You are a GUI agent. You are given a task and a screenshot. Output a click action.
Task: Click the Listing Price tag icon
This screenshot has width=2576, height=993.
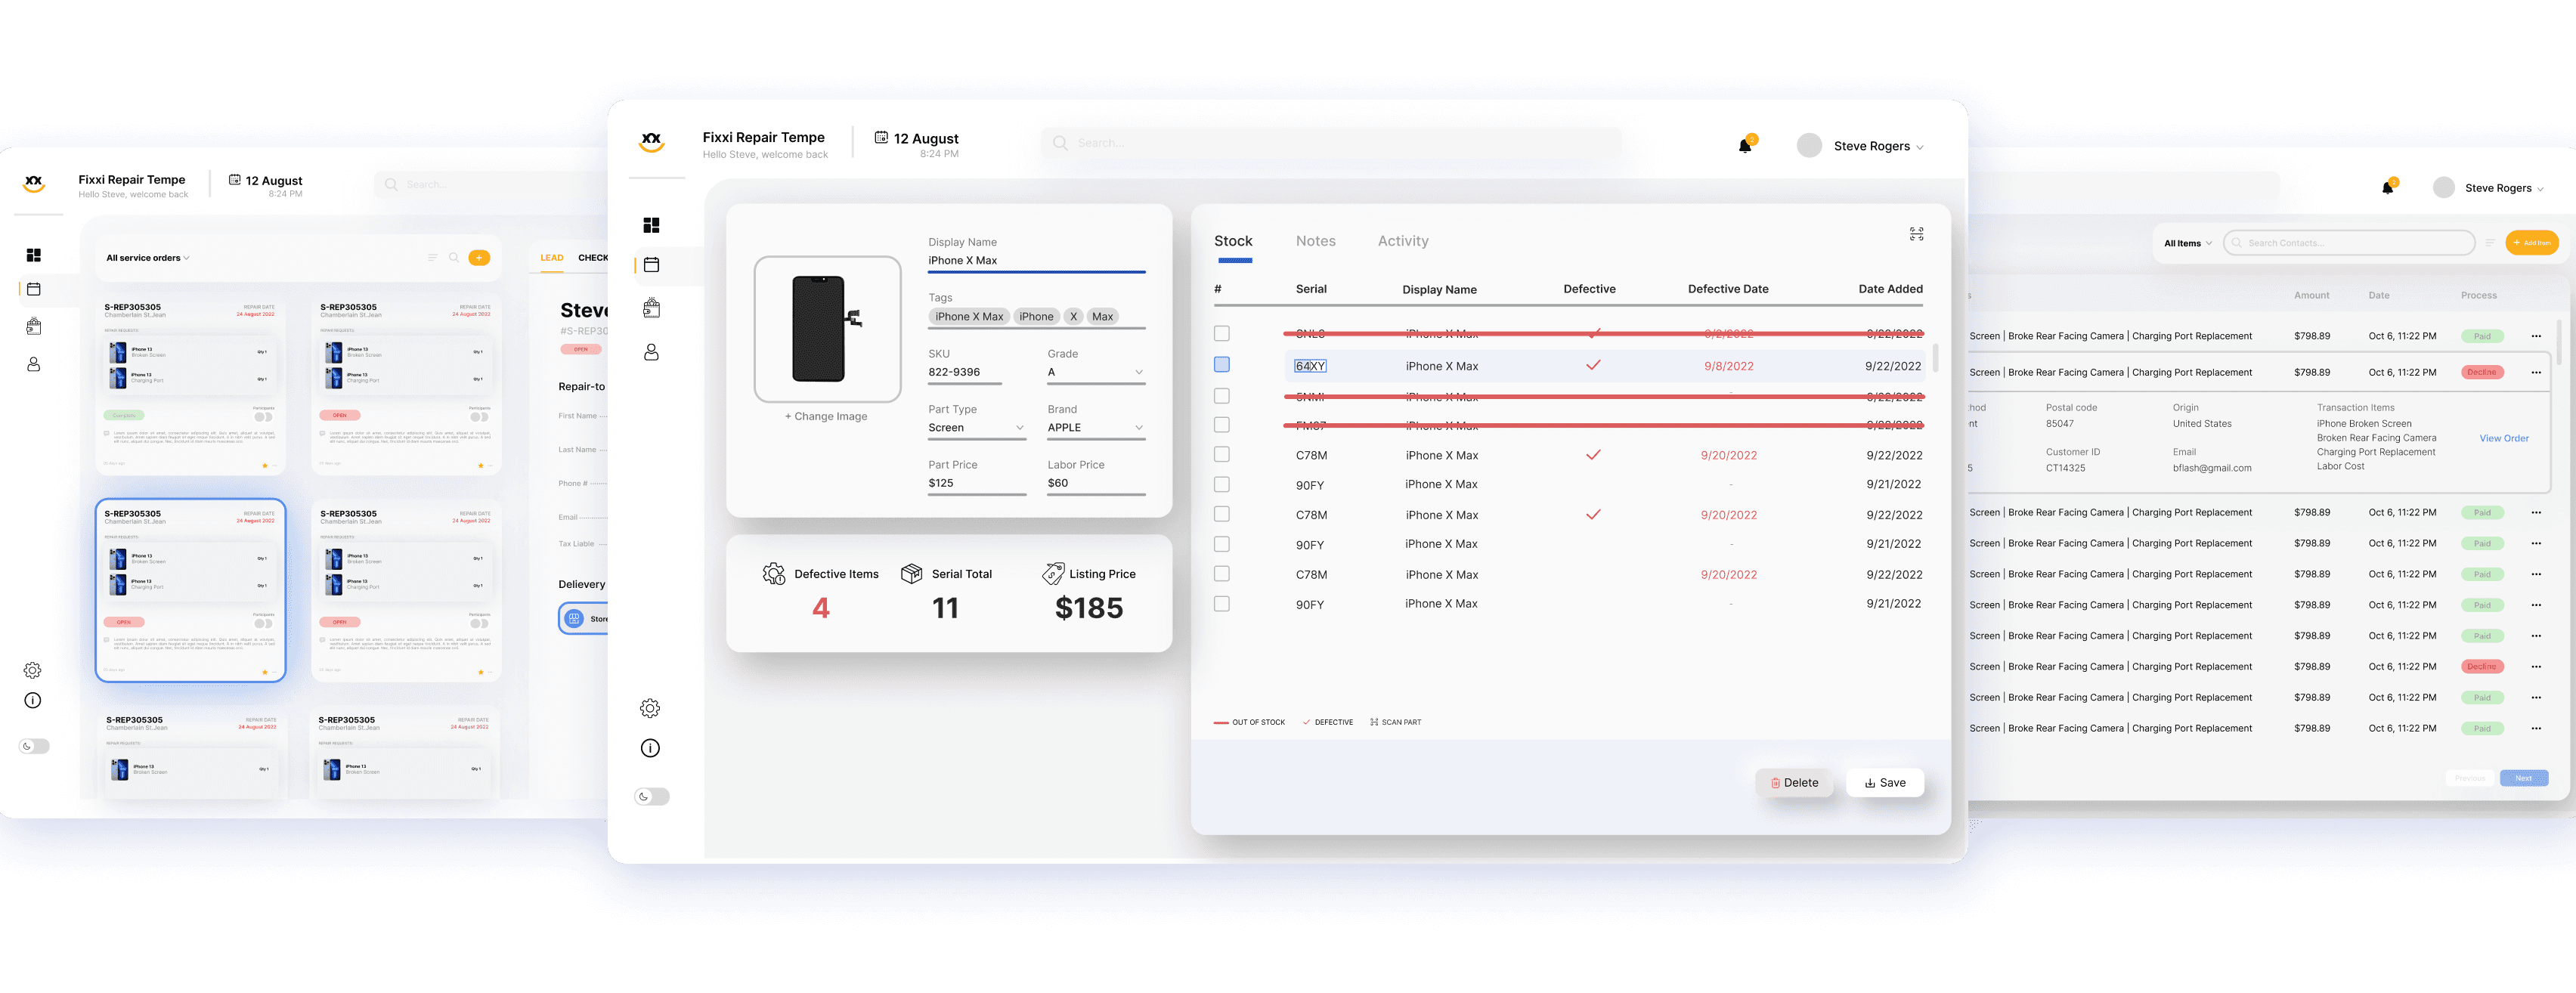pyautogui.click(x=1052, y=573)
